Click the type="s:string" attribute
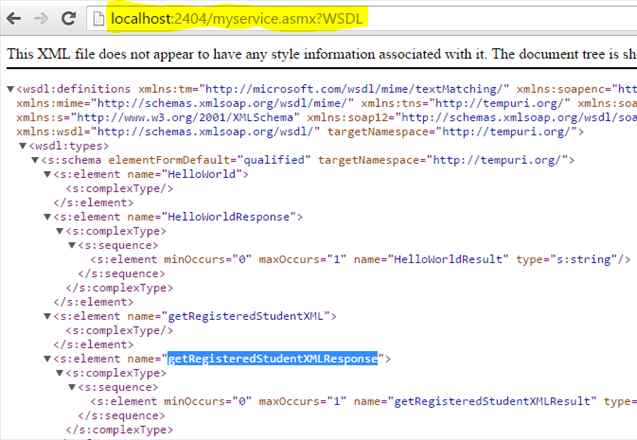 click(567, 260)
